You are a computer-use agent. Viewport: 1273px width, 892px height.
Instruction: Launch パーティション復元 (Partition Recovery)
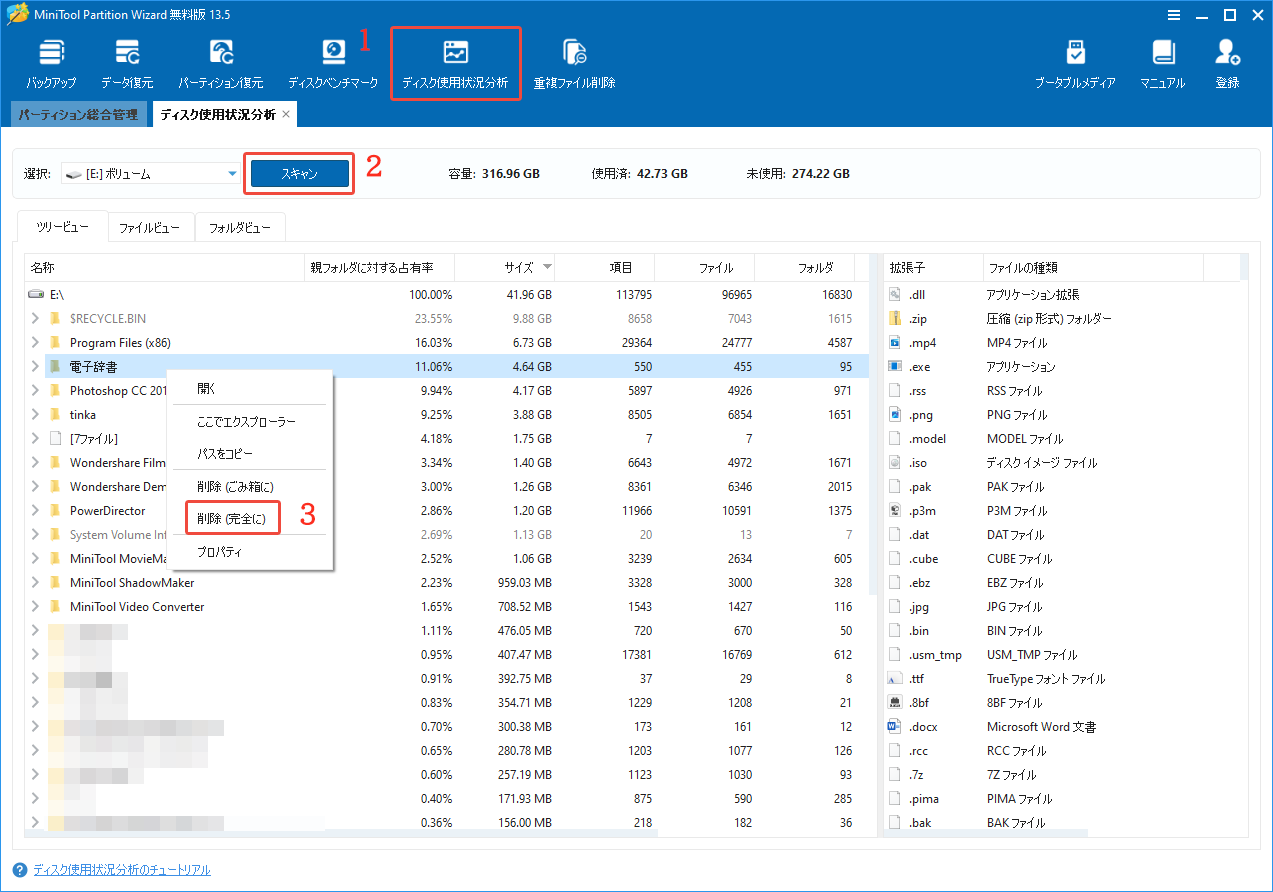click(220, 62)
